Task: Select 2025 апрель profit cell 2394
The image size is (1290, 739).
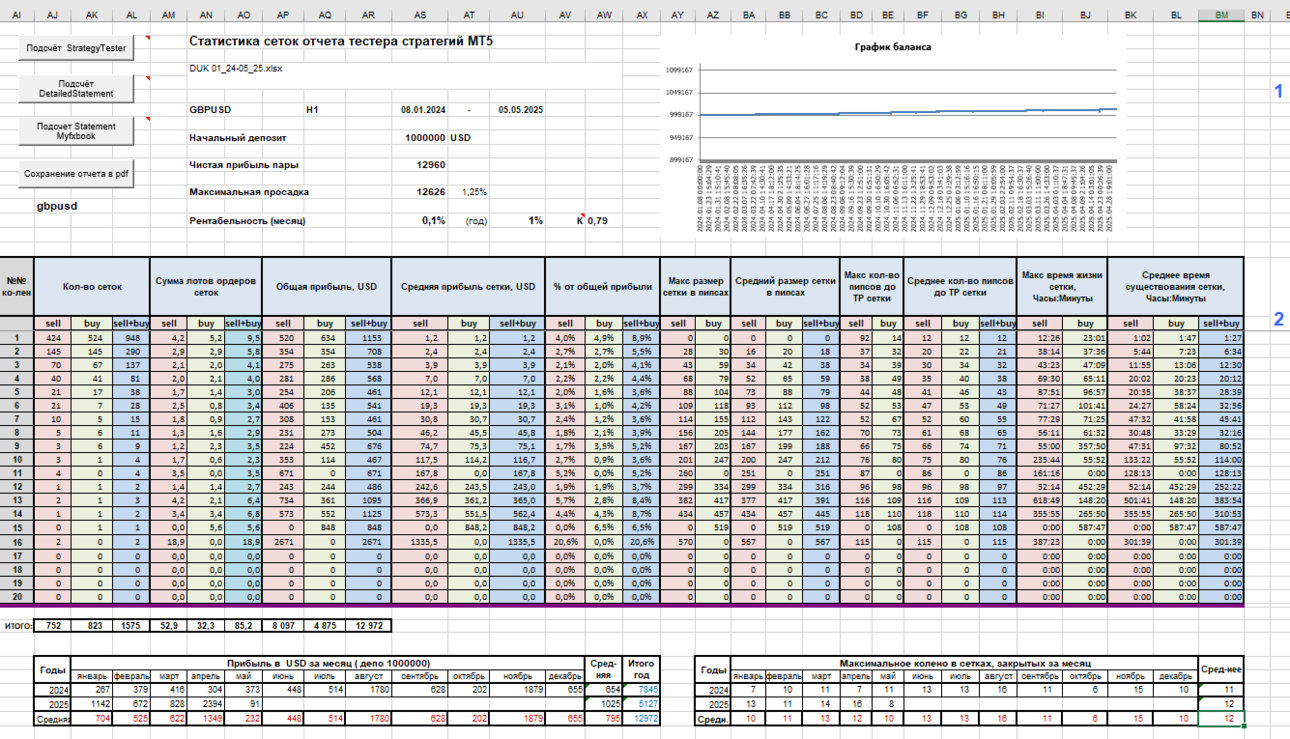Action: pyautogui.click(x=205, y=704)
